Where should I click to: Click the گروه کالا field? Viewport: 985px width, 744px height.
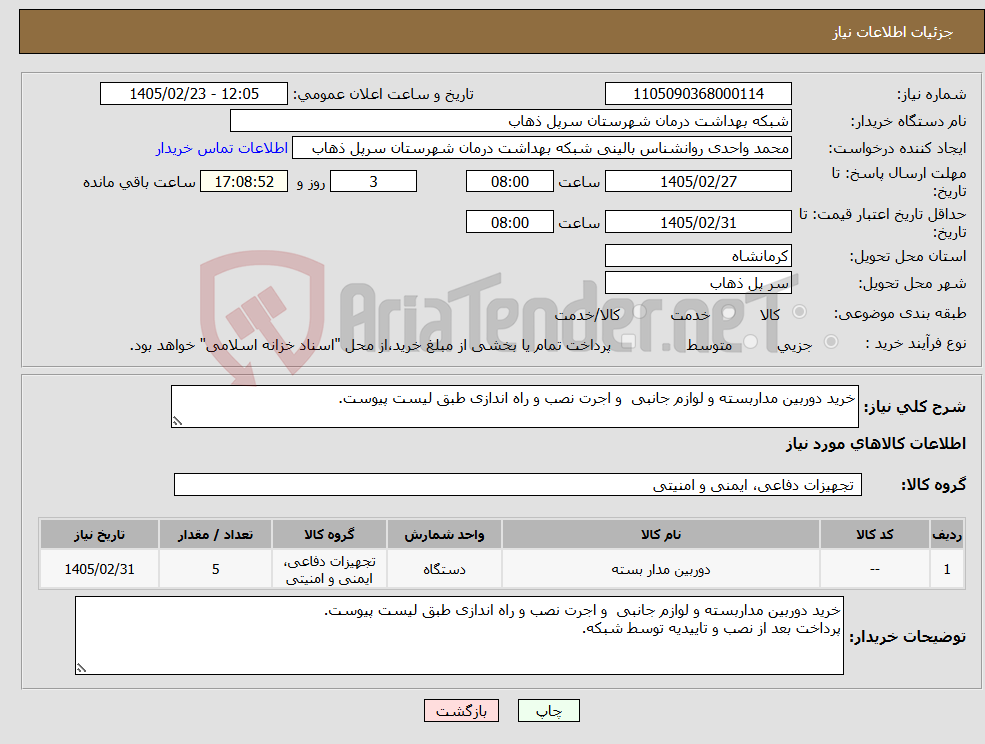[518, 484]
